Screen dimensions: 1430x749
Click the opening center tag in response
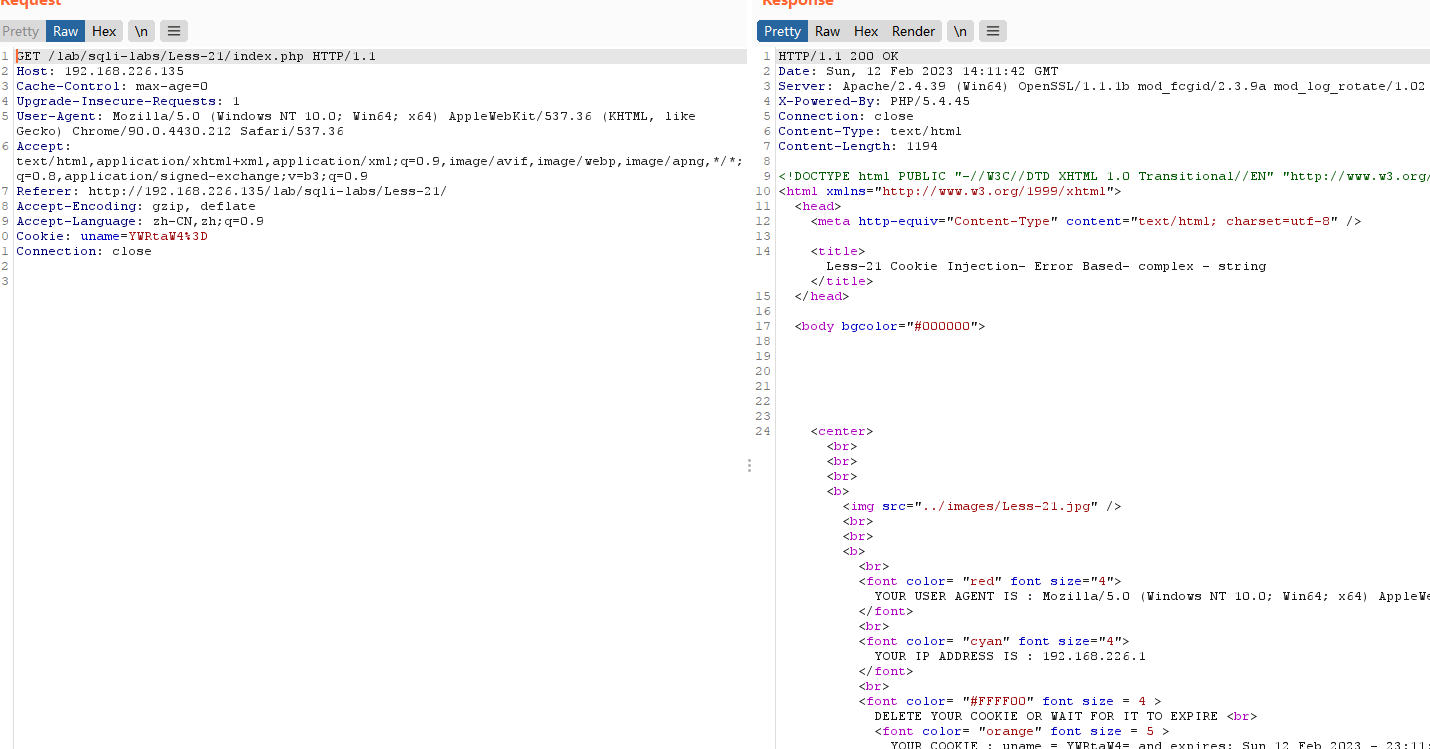coord(842,431)
